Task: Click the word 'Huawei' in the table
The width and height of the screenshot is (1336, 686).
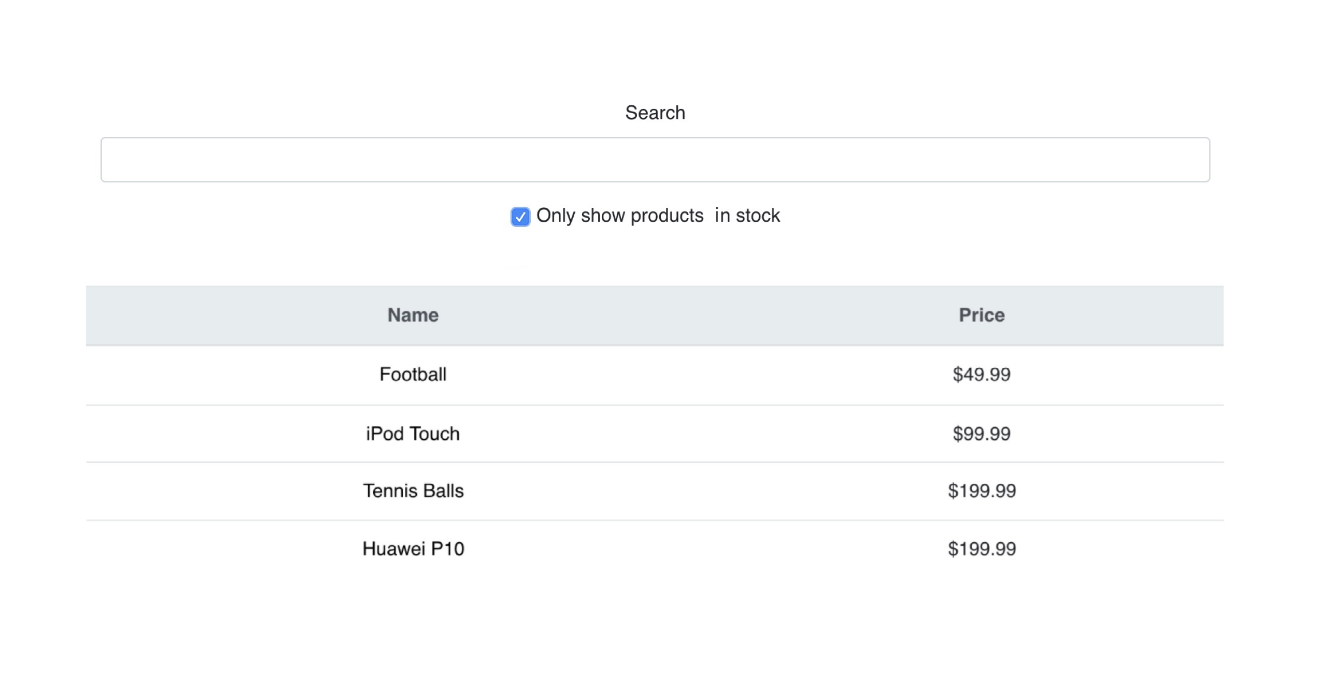Action: click(x=394, y=549)
